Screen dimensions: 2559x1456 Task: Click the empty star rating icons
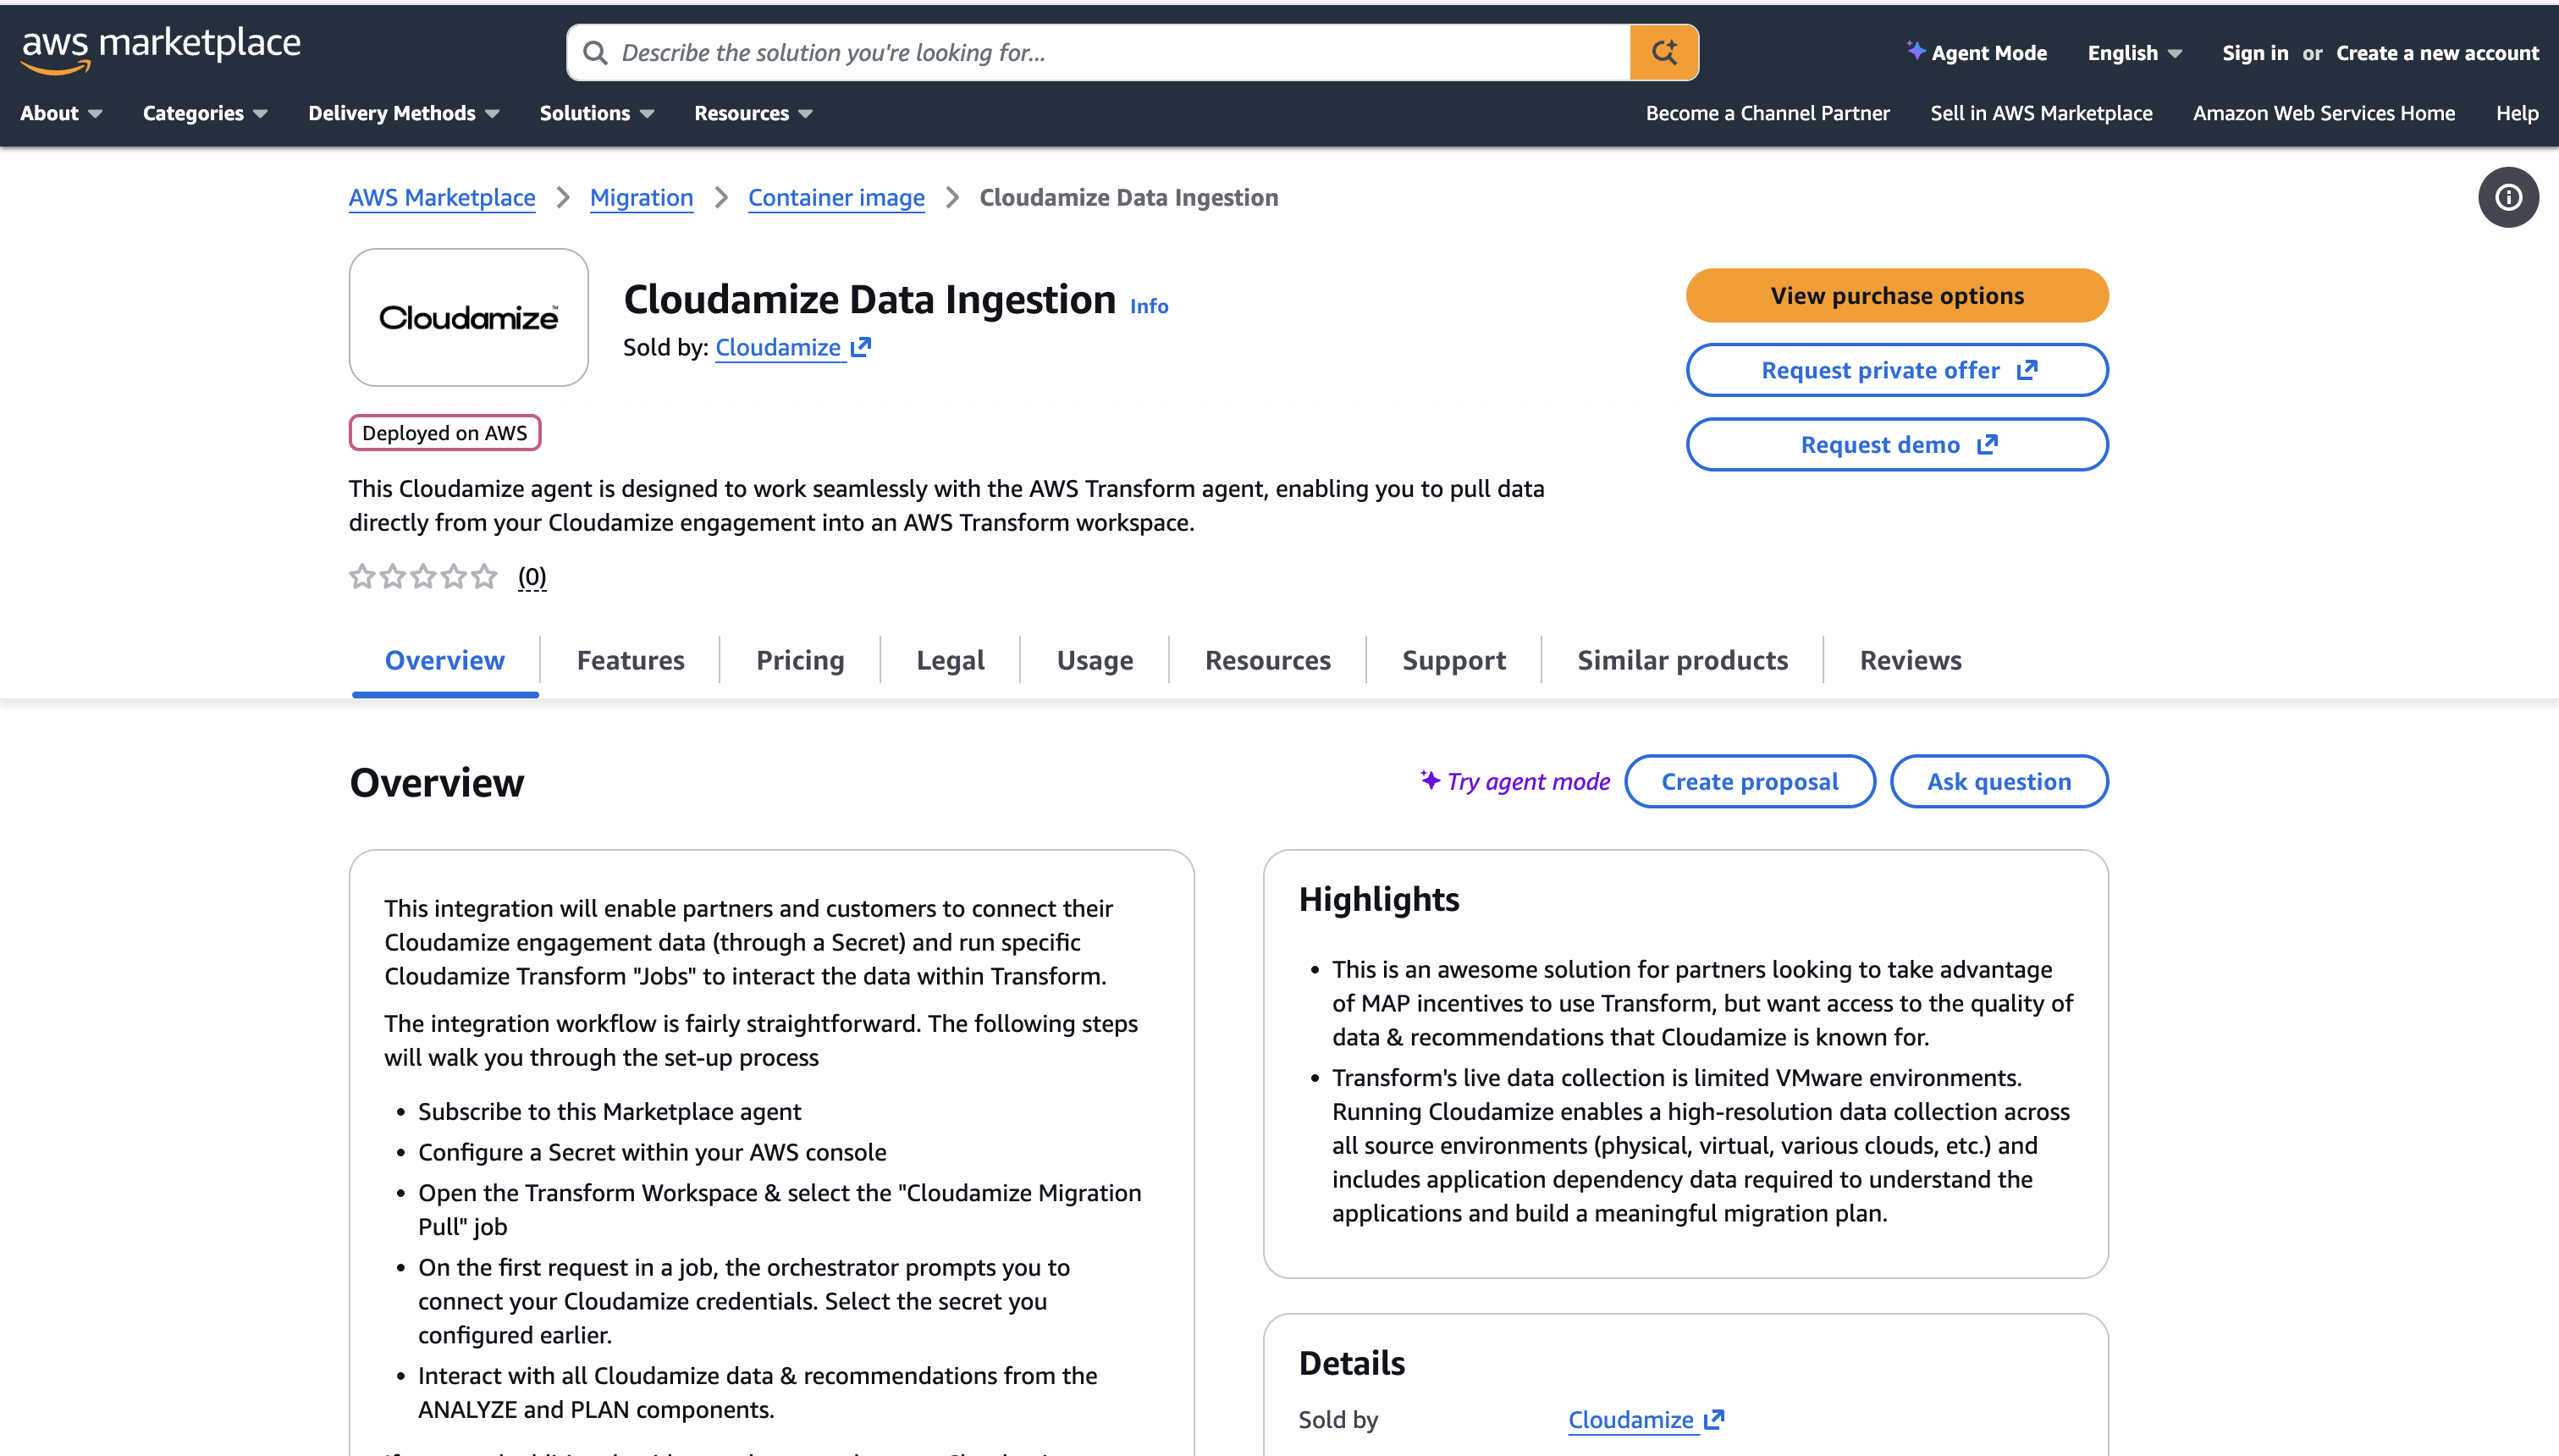(423, 576)
